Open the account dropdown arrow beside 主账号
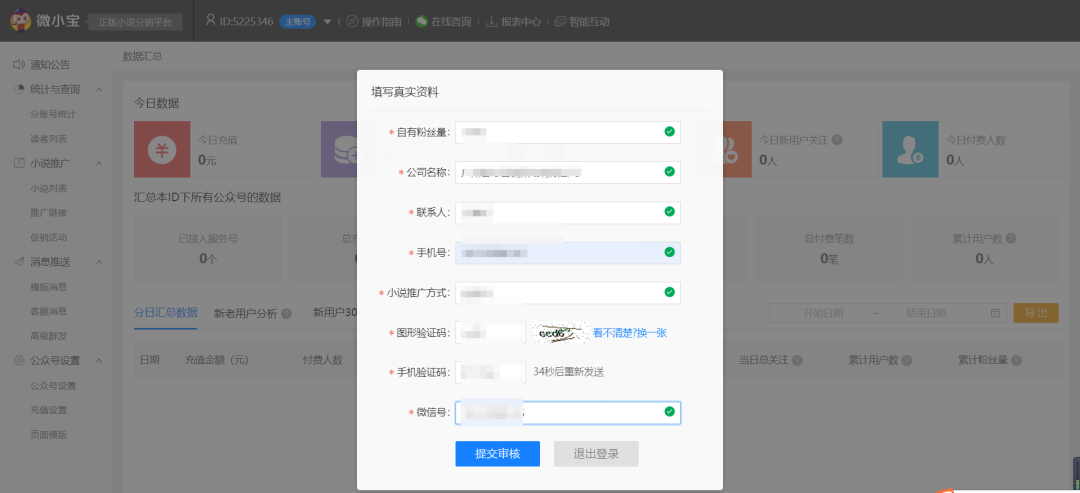 click(327, 21)
